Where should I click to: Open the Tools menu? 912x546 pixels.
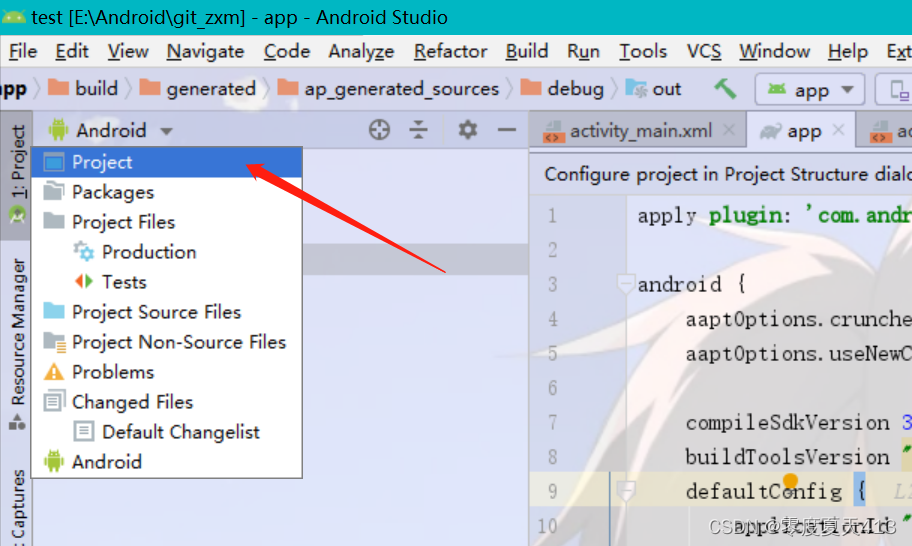click(643, 52)
